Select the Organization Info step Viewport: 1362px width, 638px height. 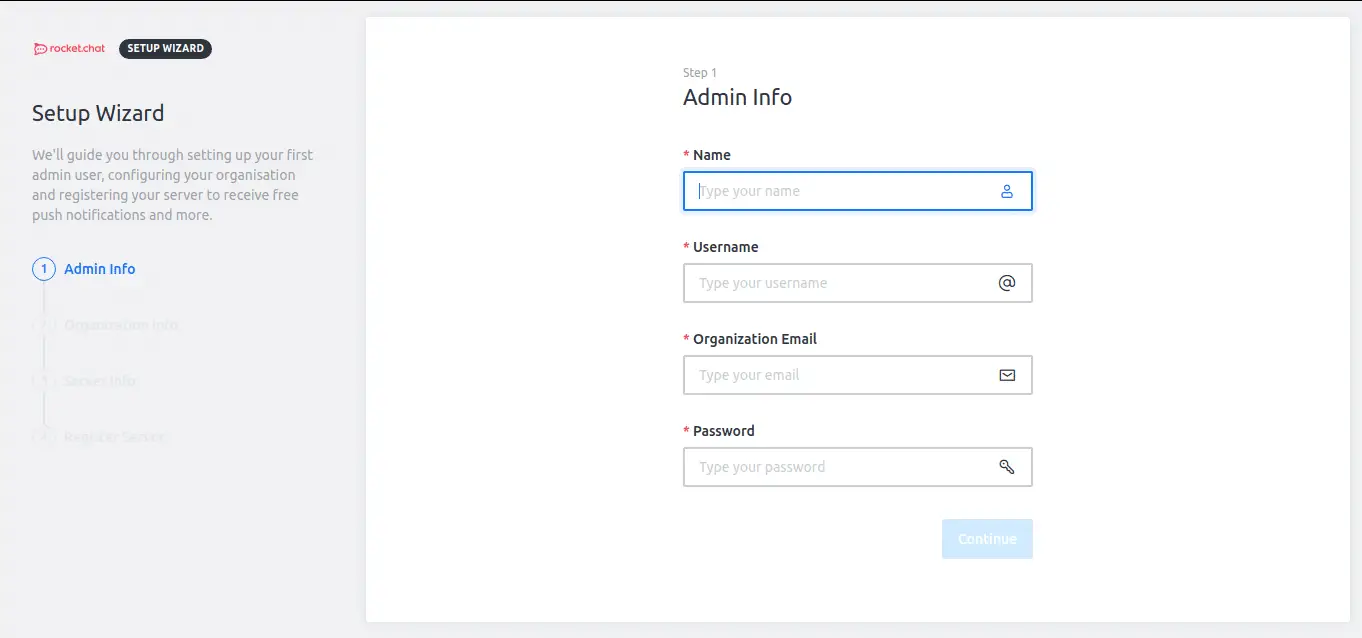120,324
